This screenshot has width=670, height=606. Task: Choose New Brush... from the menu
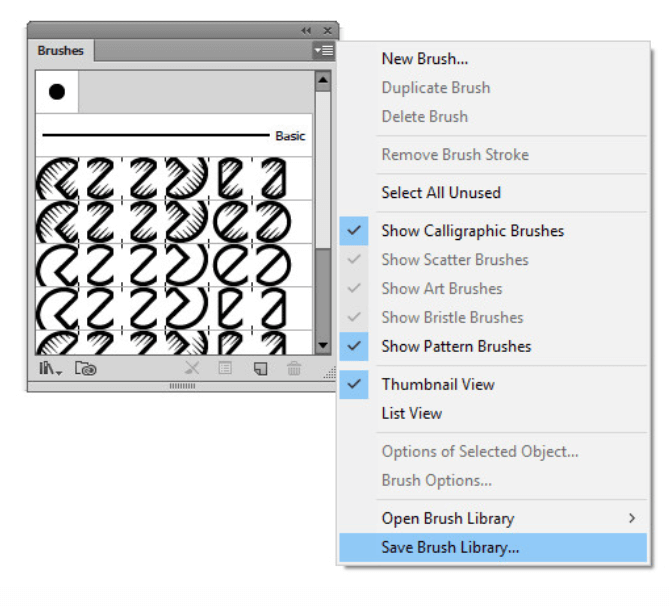point(493,59)
